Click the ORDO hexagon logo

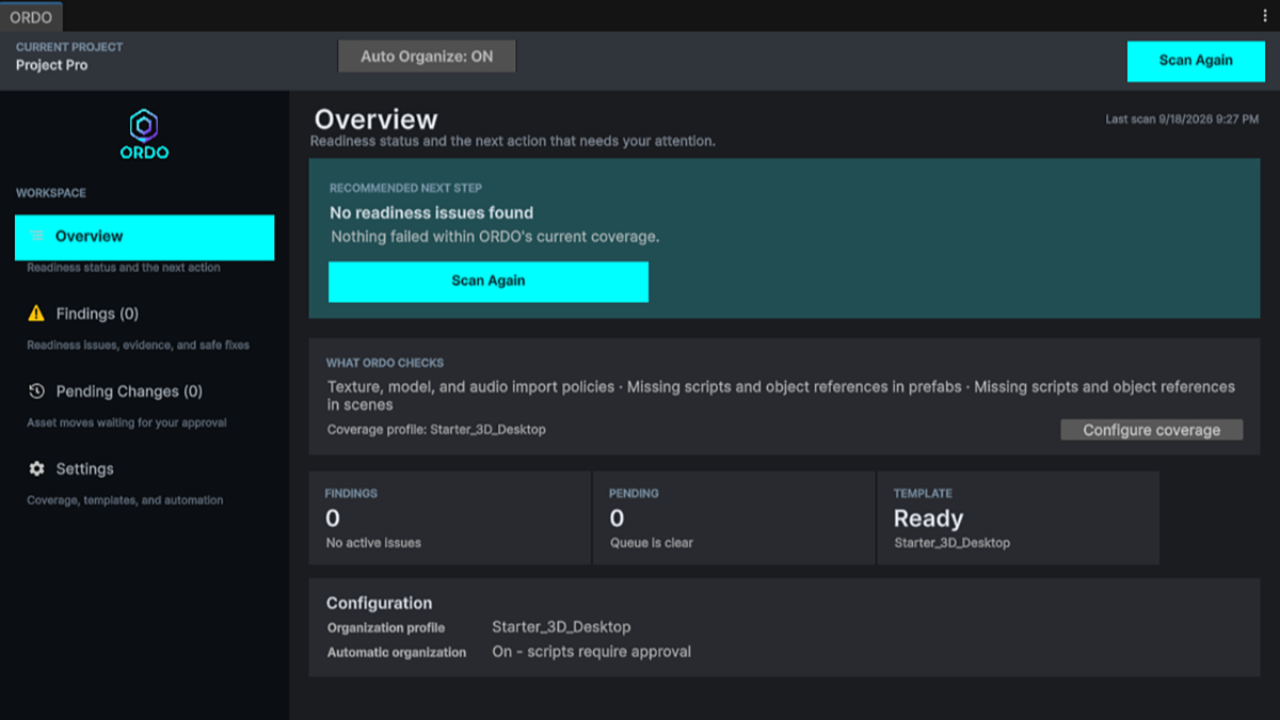[x=144, y=126]
